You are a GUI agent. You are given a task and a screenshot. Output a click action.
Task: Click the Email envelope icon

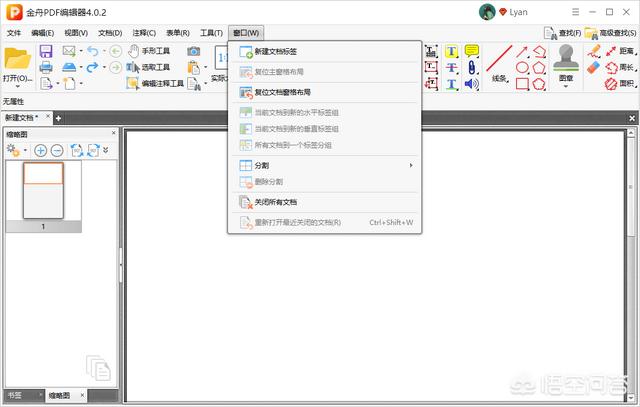coord(69,51)
